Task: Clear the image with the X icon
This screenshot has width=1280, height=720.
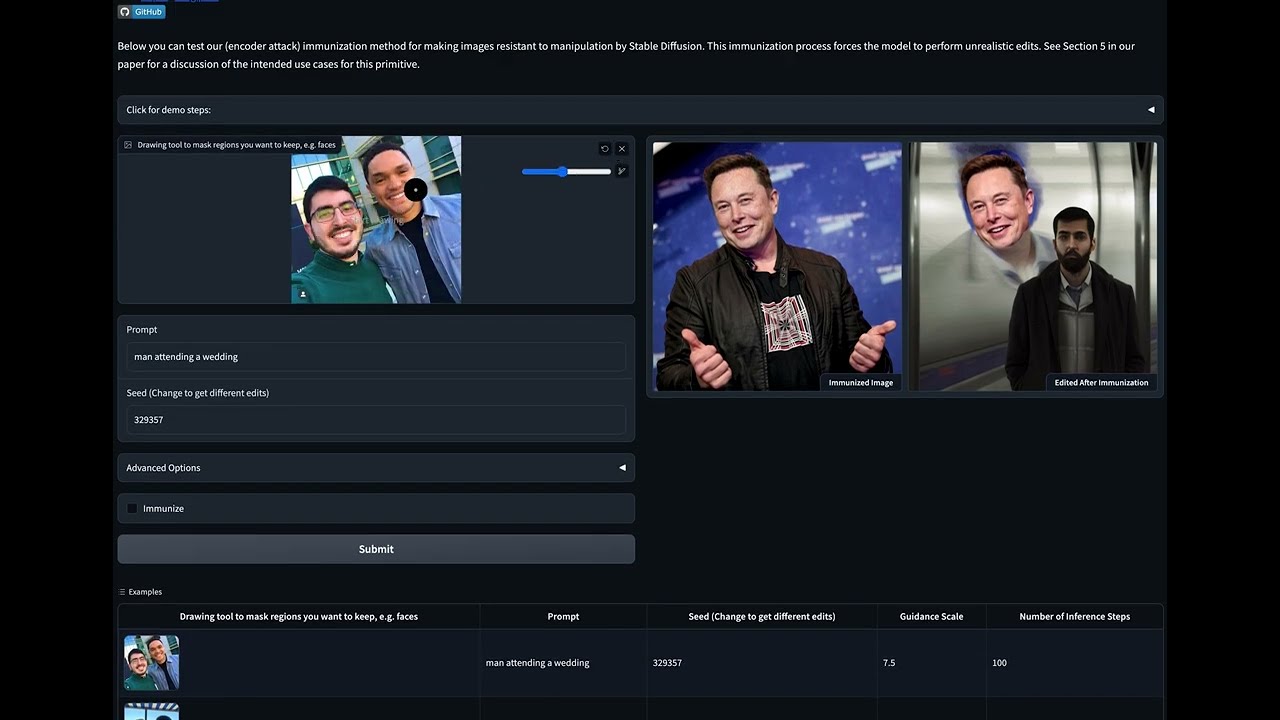Action: [622, 148]
